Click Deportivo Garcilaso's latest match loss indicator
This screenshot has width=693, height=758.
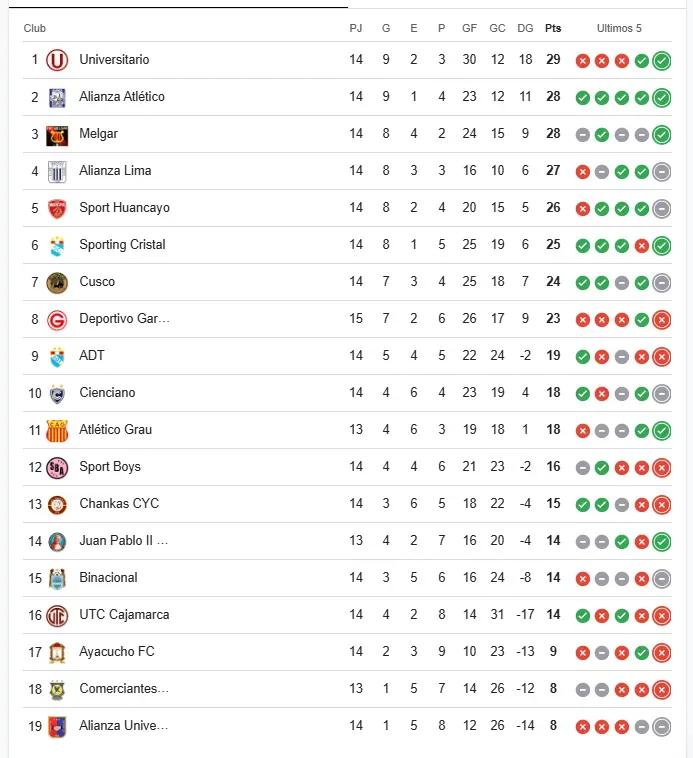(x=661, y=319)
